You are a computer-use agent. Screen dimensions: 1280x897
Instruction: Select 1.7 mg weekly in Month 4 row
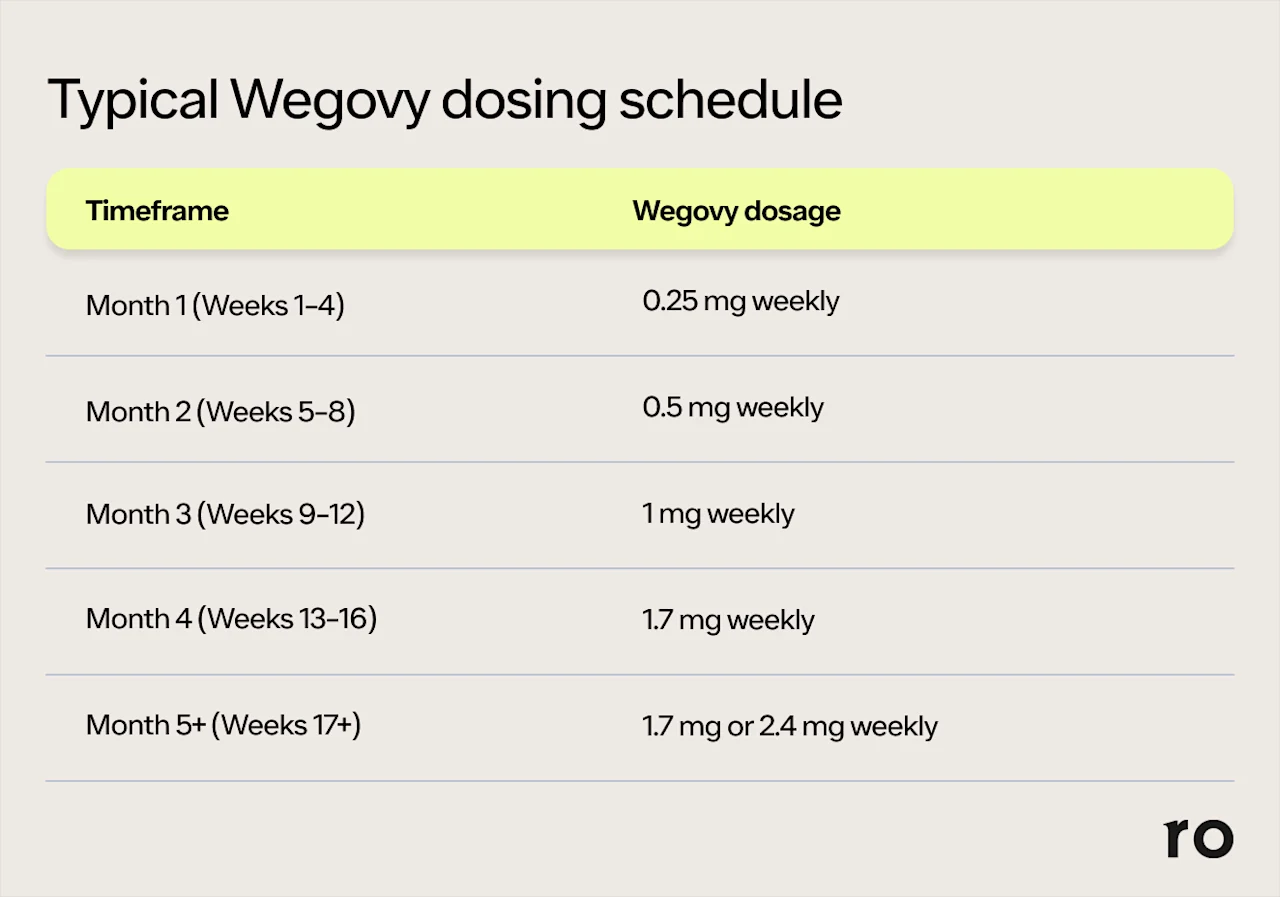pos(728,620)
